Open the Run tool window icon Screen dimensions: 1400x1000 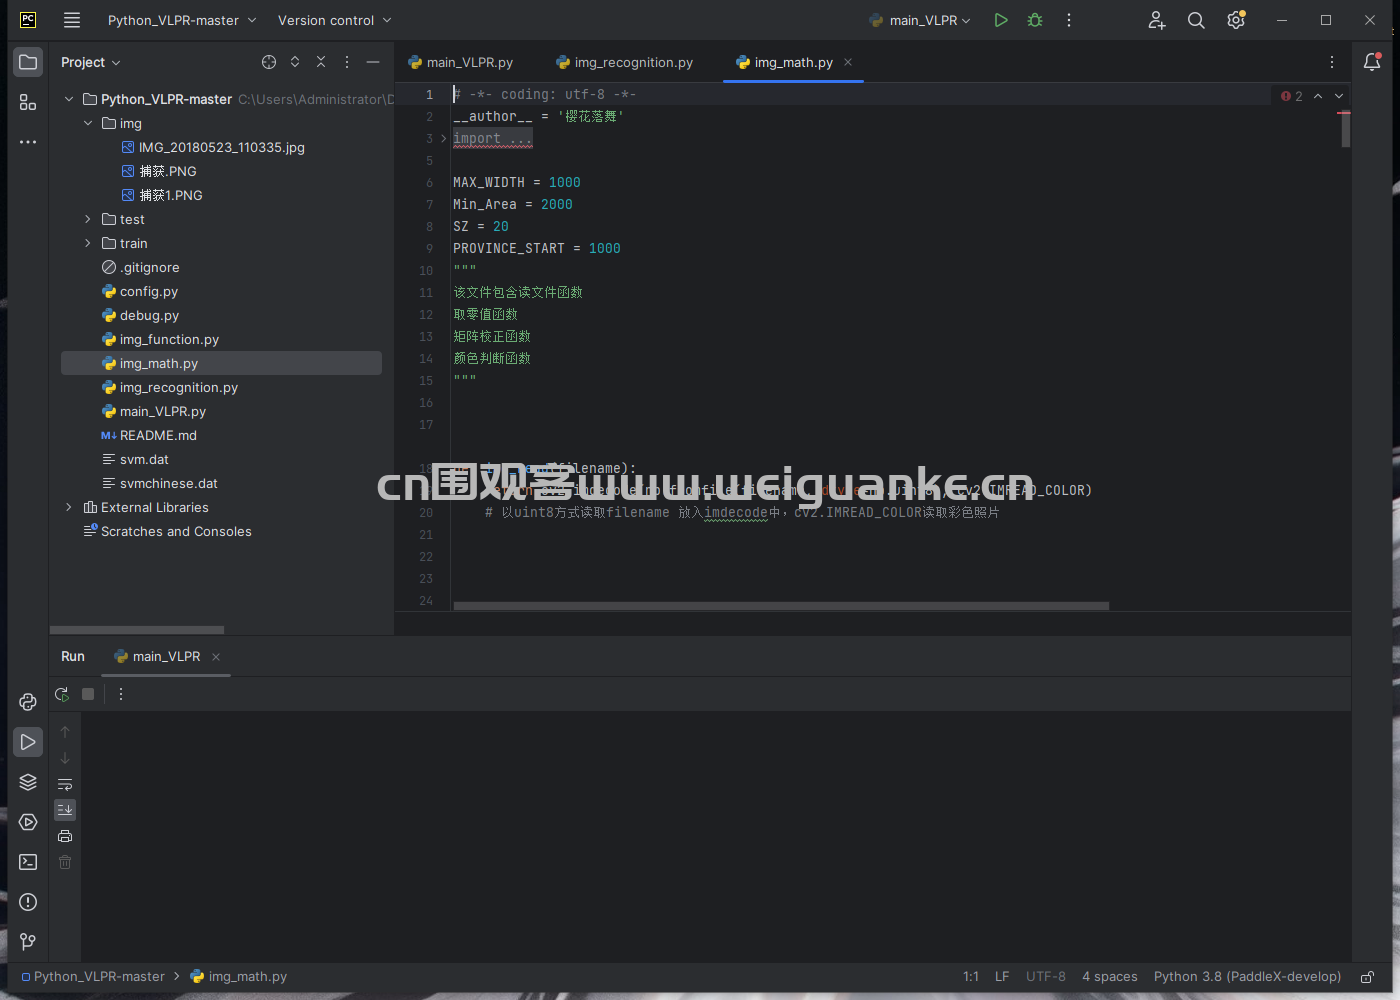pos(28,742)
